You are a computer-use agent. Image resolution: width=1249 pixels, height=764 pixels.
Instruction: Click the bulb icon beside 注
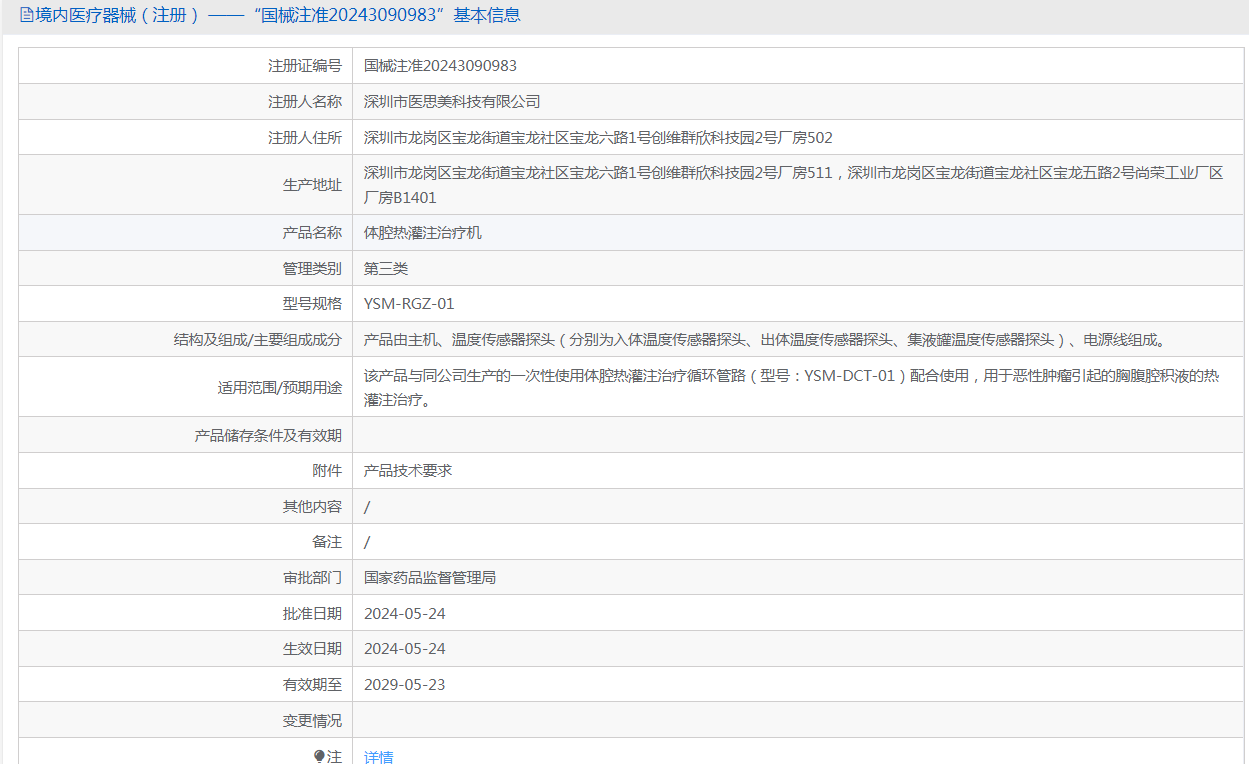(x=320, y=757)
